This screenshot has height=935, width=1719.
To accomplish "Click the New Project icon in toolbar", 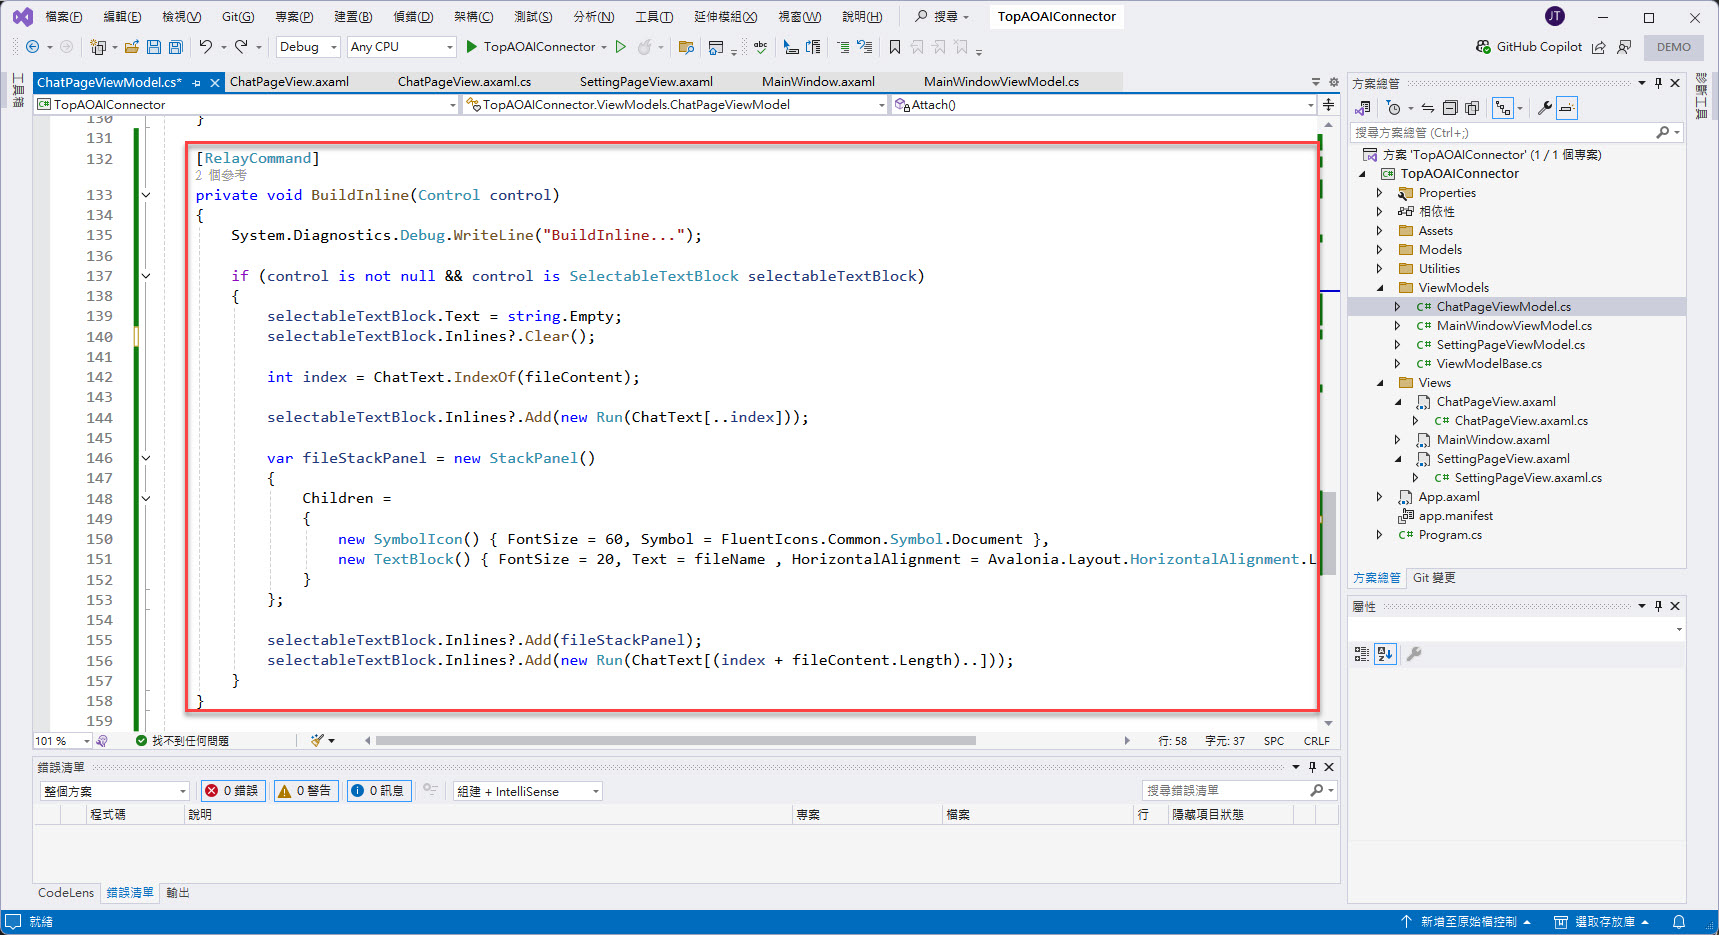I will [x=98, y=47].
